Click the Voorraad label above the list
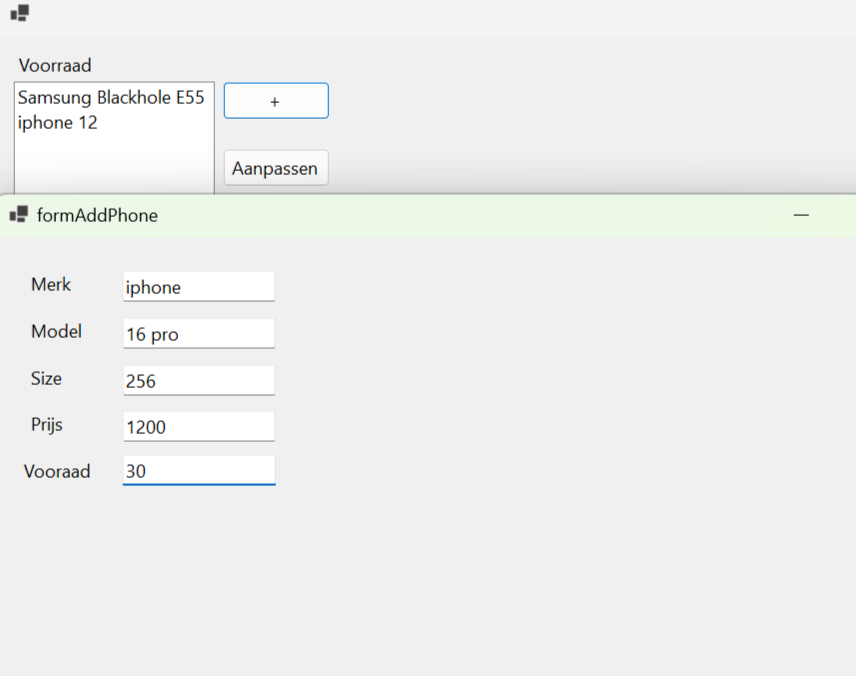 pyautogui.click(x=55, y=66)
